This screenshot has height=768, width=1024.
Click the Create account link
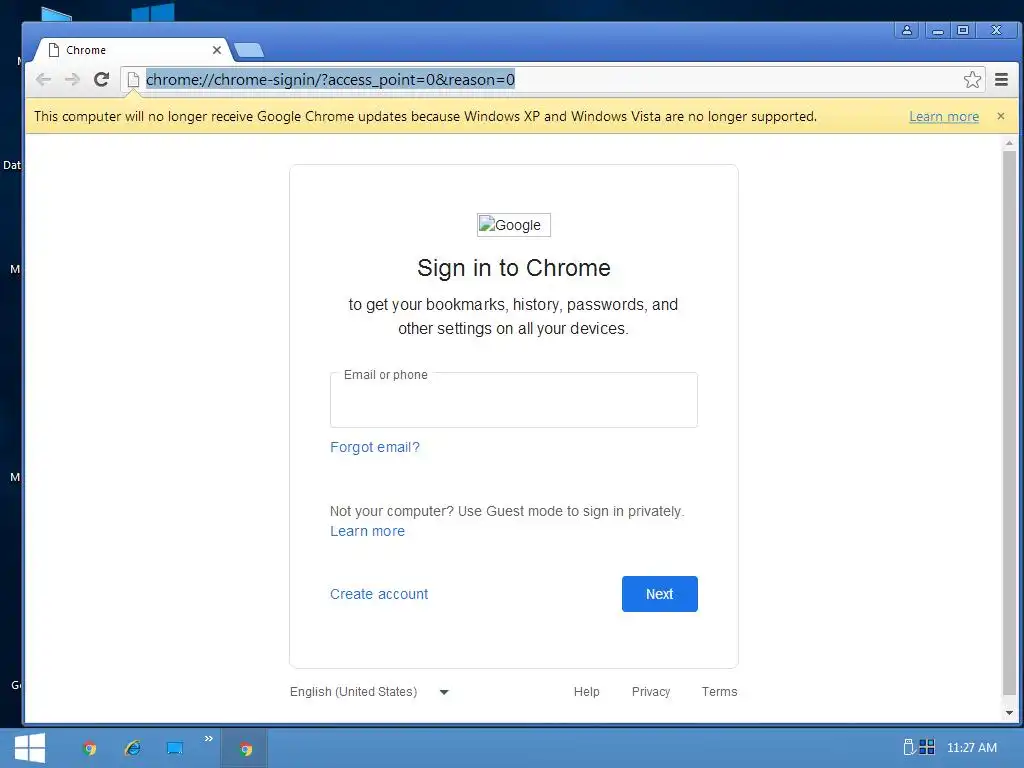(x=379, y=594)
